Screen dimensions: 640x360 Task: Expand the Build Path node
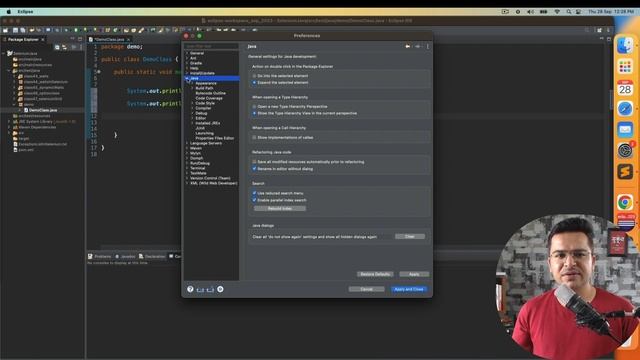[193, 88]
